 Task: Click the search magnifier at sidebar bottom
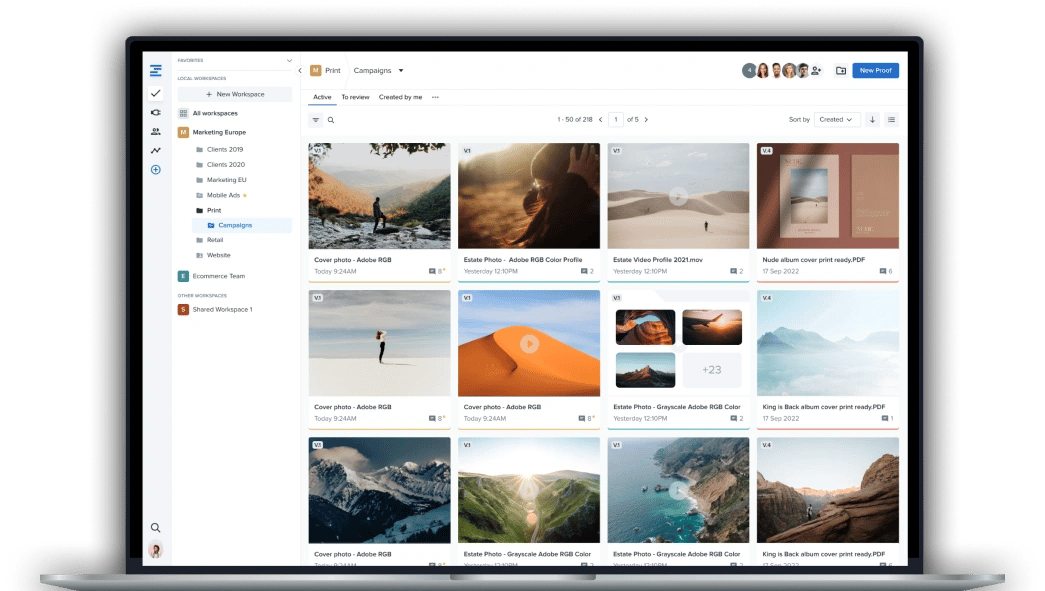pos(156,527)
